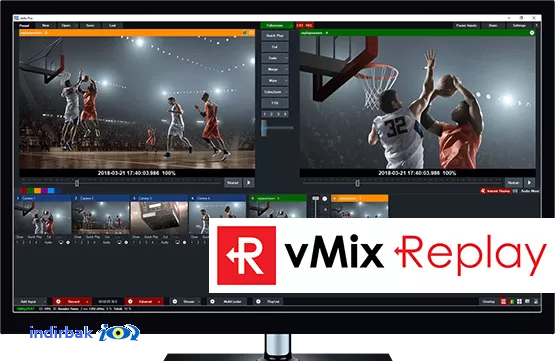Viewport: 555px width, 361px height.
Task: Click Camera 1 monitor icon
Action: click(61, 242)
